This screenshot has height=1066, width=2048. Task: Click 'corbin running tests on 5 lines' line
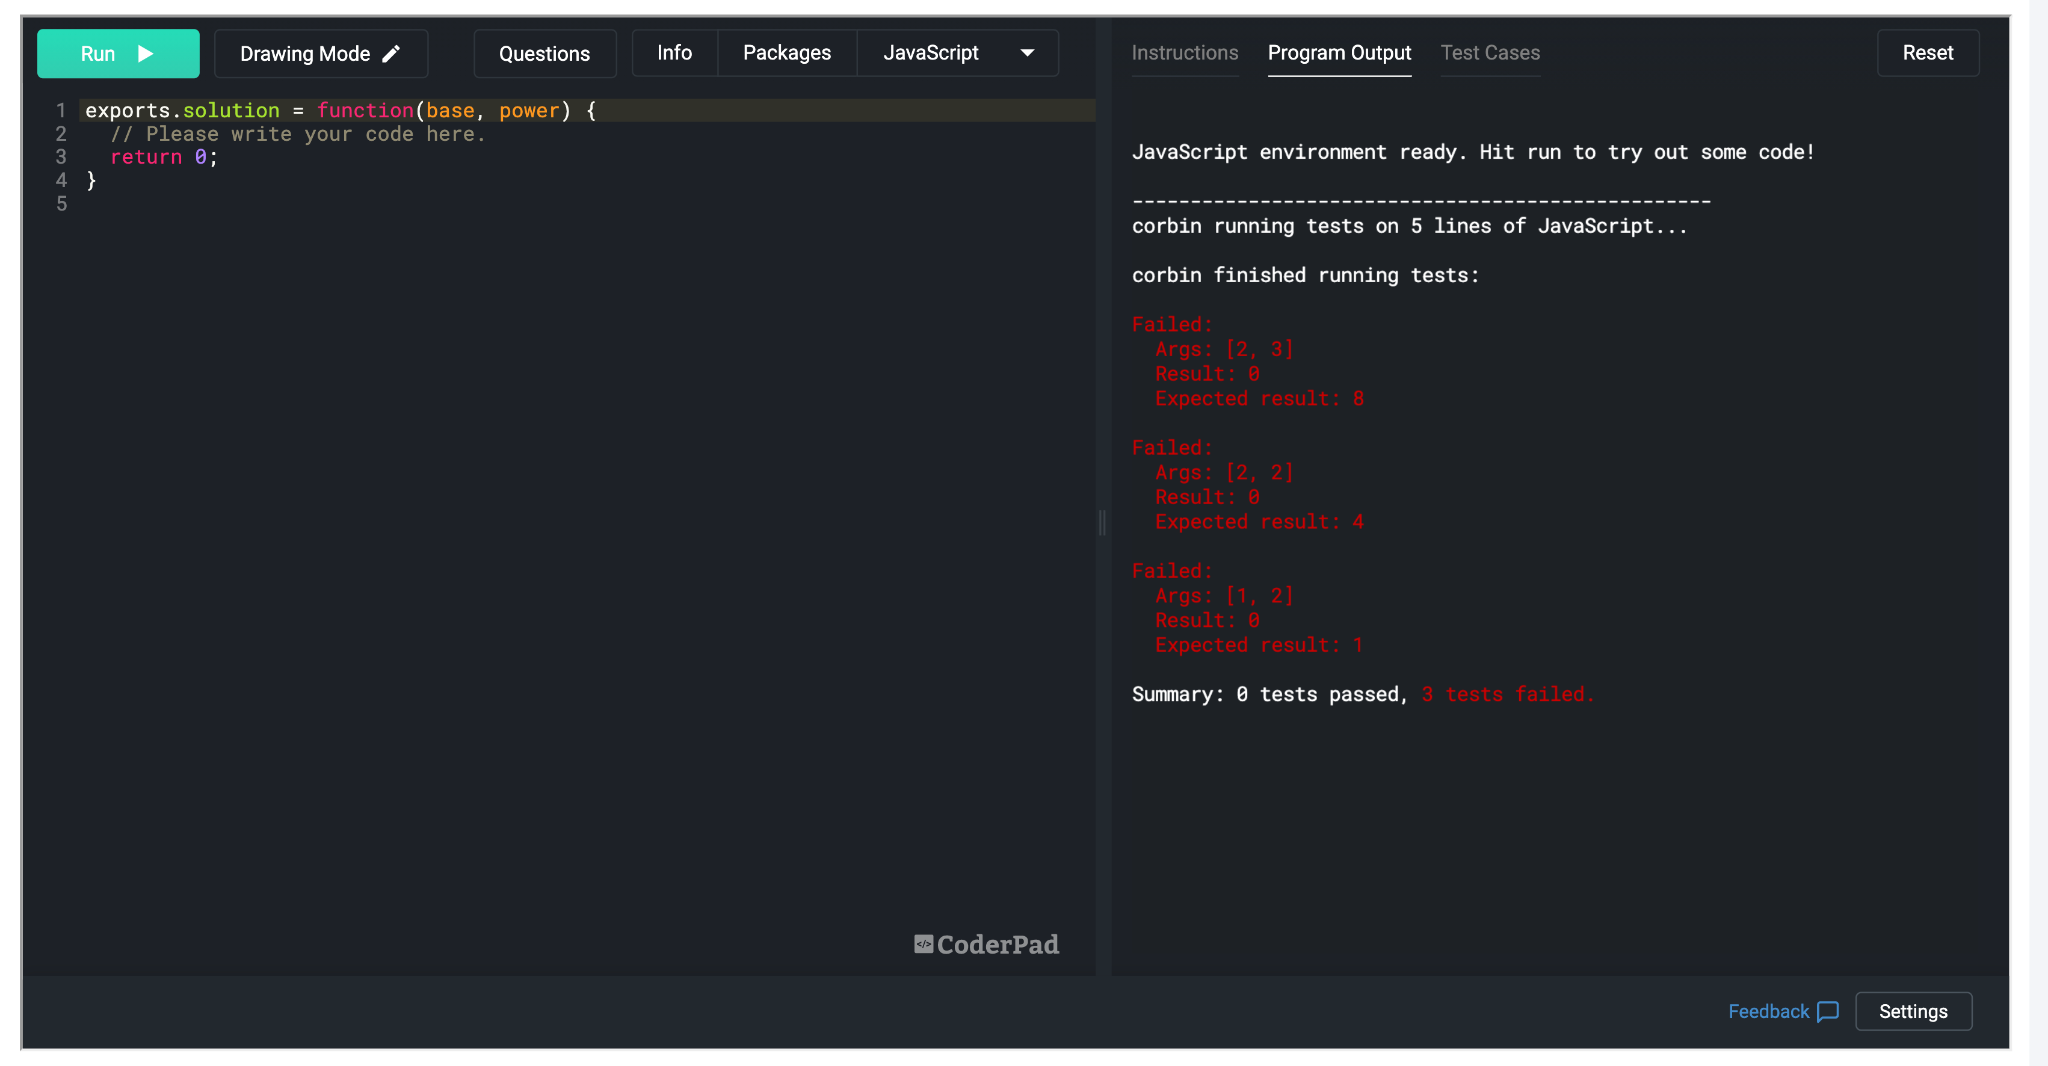coord(1410,227)
